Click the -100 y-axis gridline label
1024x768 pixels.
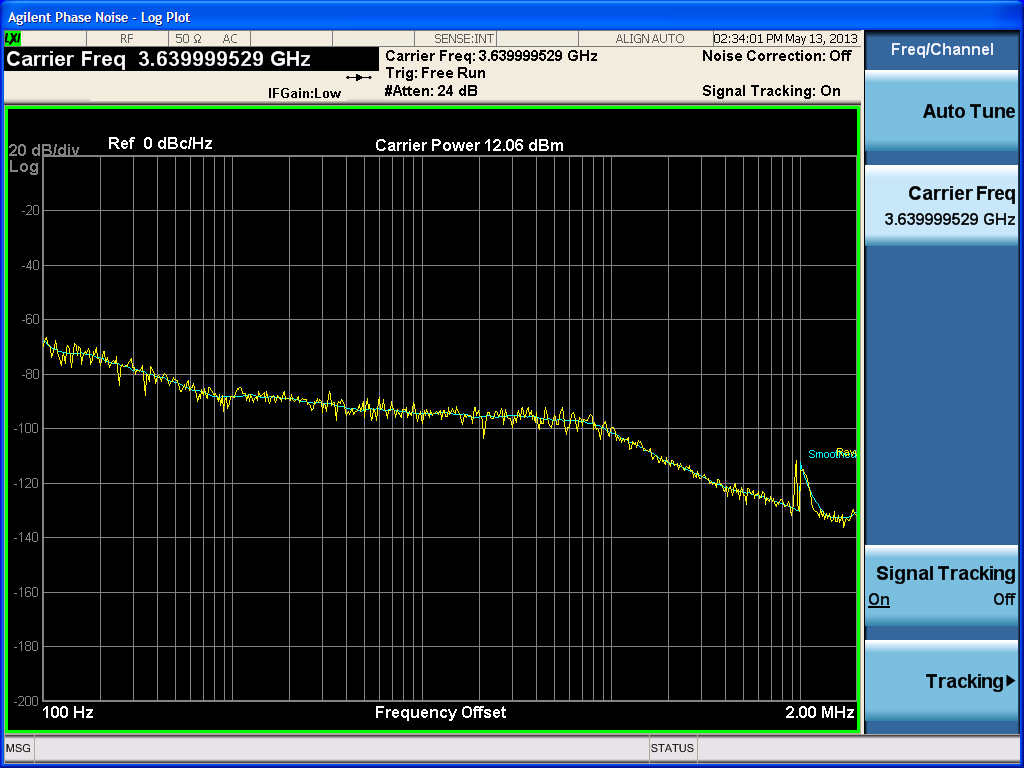point(25,428)
